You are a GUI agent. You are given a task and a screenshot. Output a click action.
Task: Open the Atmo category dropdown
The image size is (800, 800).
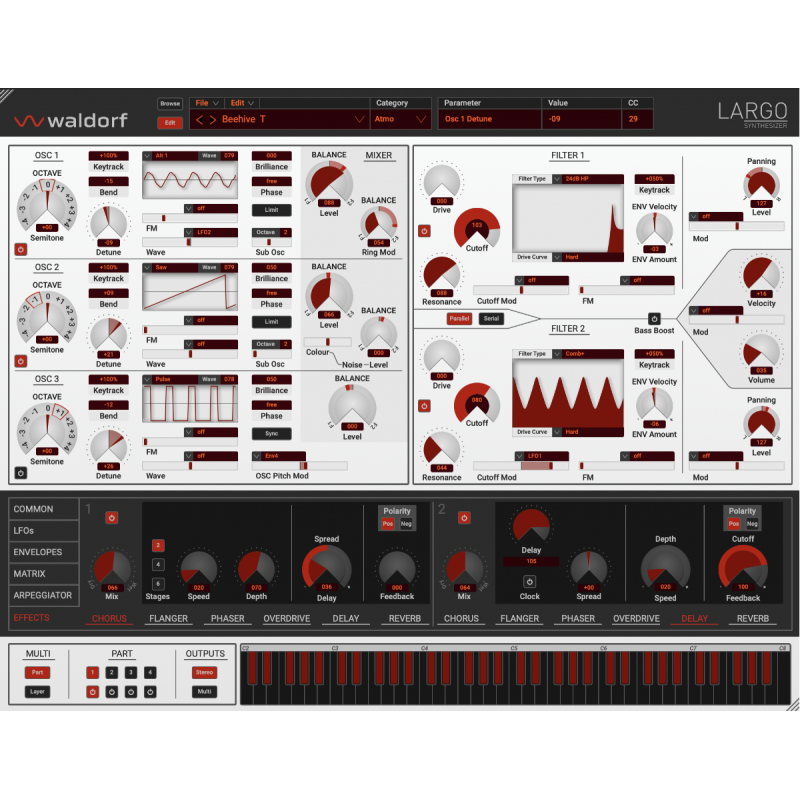[400, 117]
